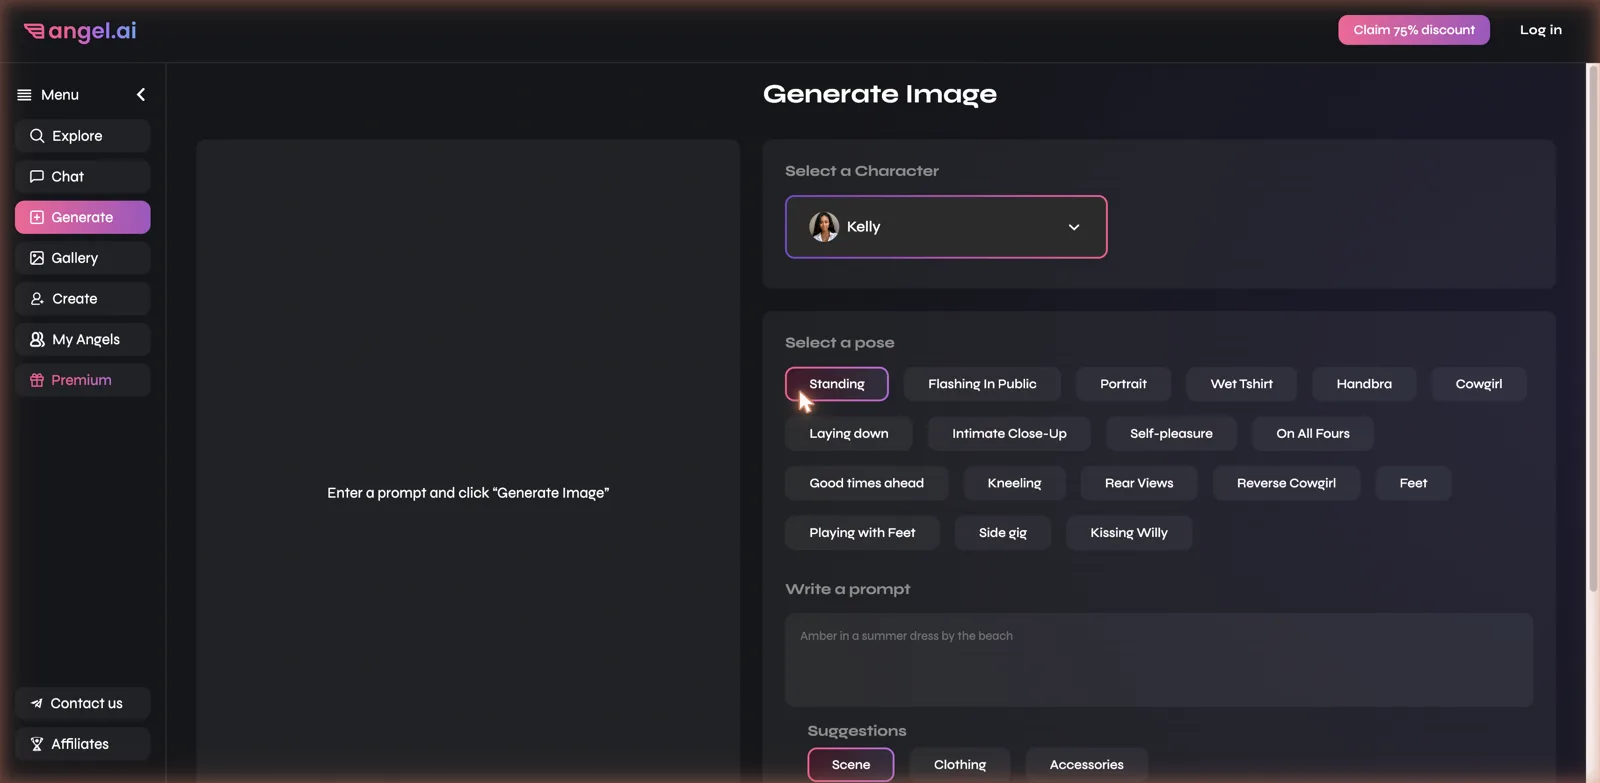This screenshot has height=783, width=1600.
Task: Open the Affiliates link
Action: 83,744
